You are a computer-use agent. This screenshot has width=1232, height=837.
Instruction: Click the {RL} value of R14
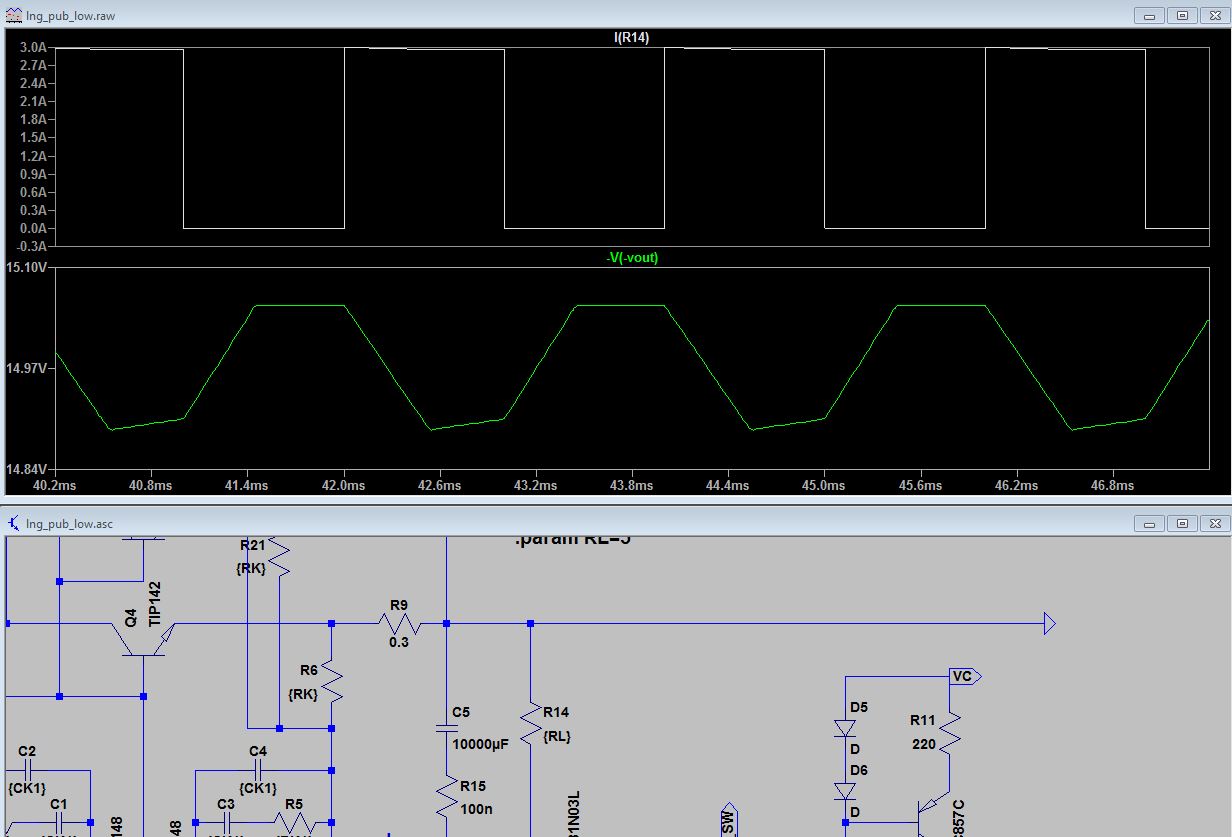pos(557,736)
